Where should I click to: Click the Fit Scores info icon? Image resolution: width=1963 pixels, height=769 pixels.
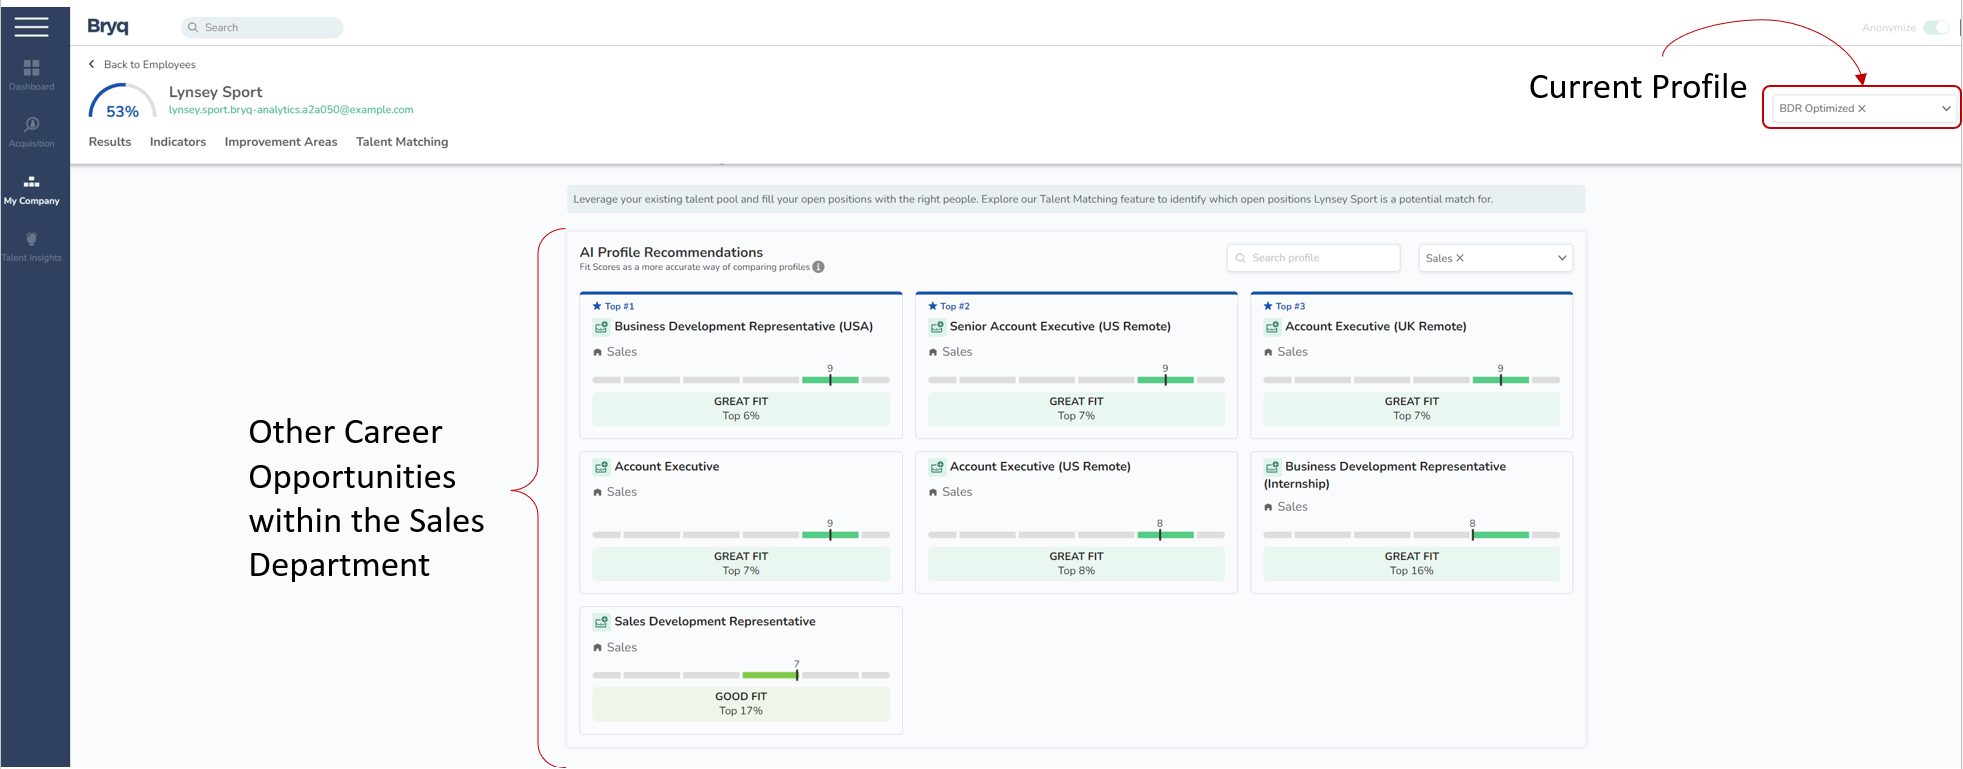tap(818, 267)
